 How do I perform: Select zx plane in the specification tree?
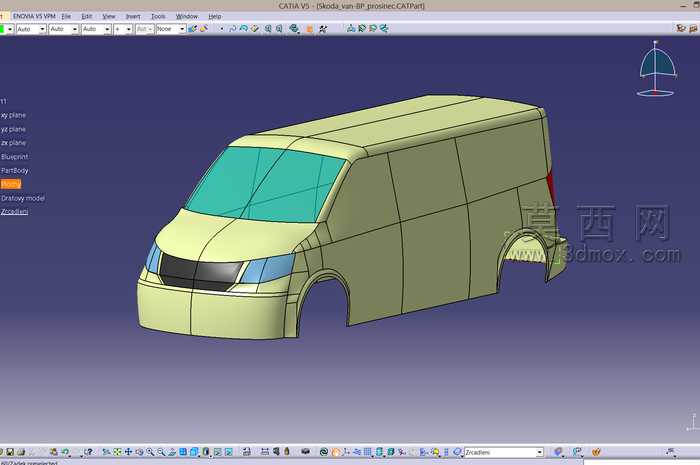pos(13,143)
